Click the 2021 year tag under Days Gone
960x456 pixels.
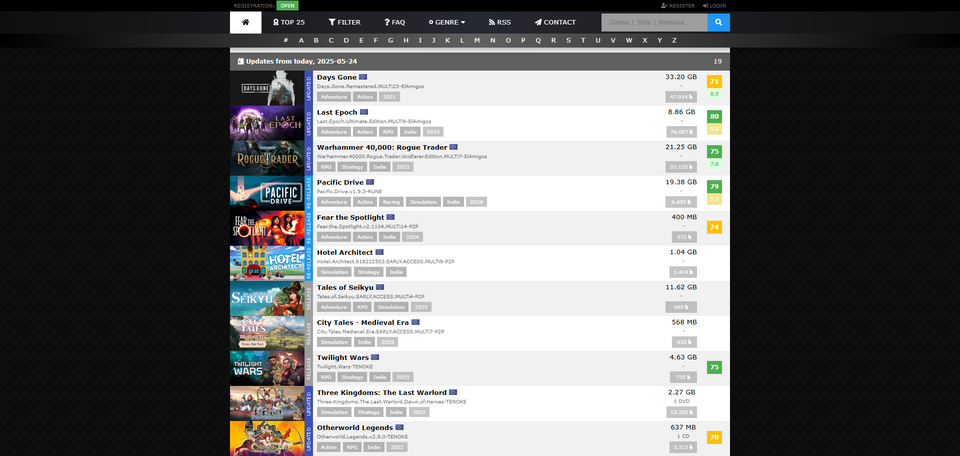click(389, 97)
